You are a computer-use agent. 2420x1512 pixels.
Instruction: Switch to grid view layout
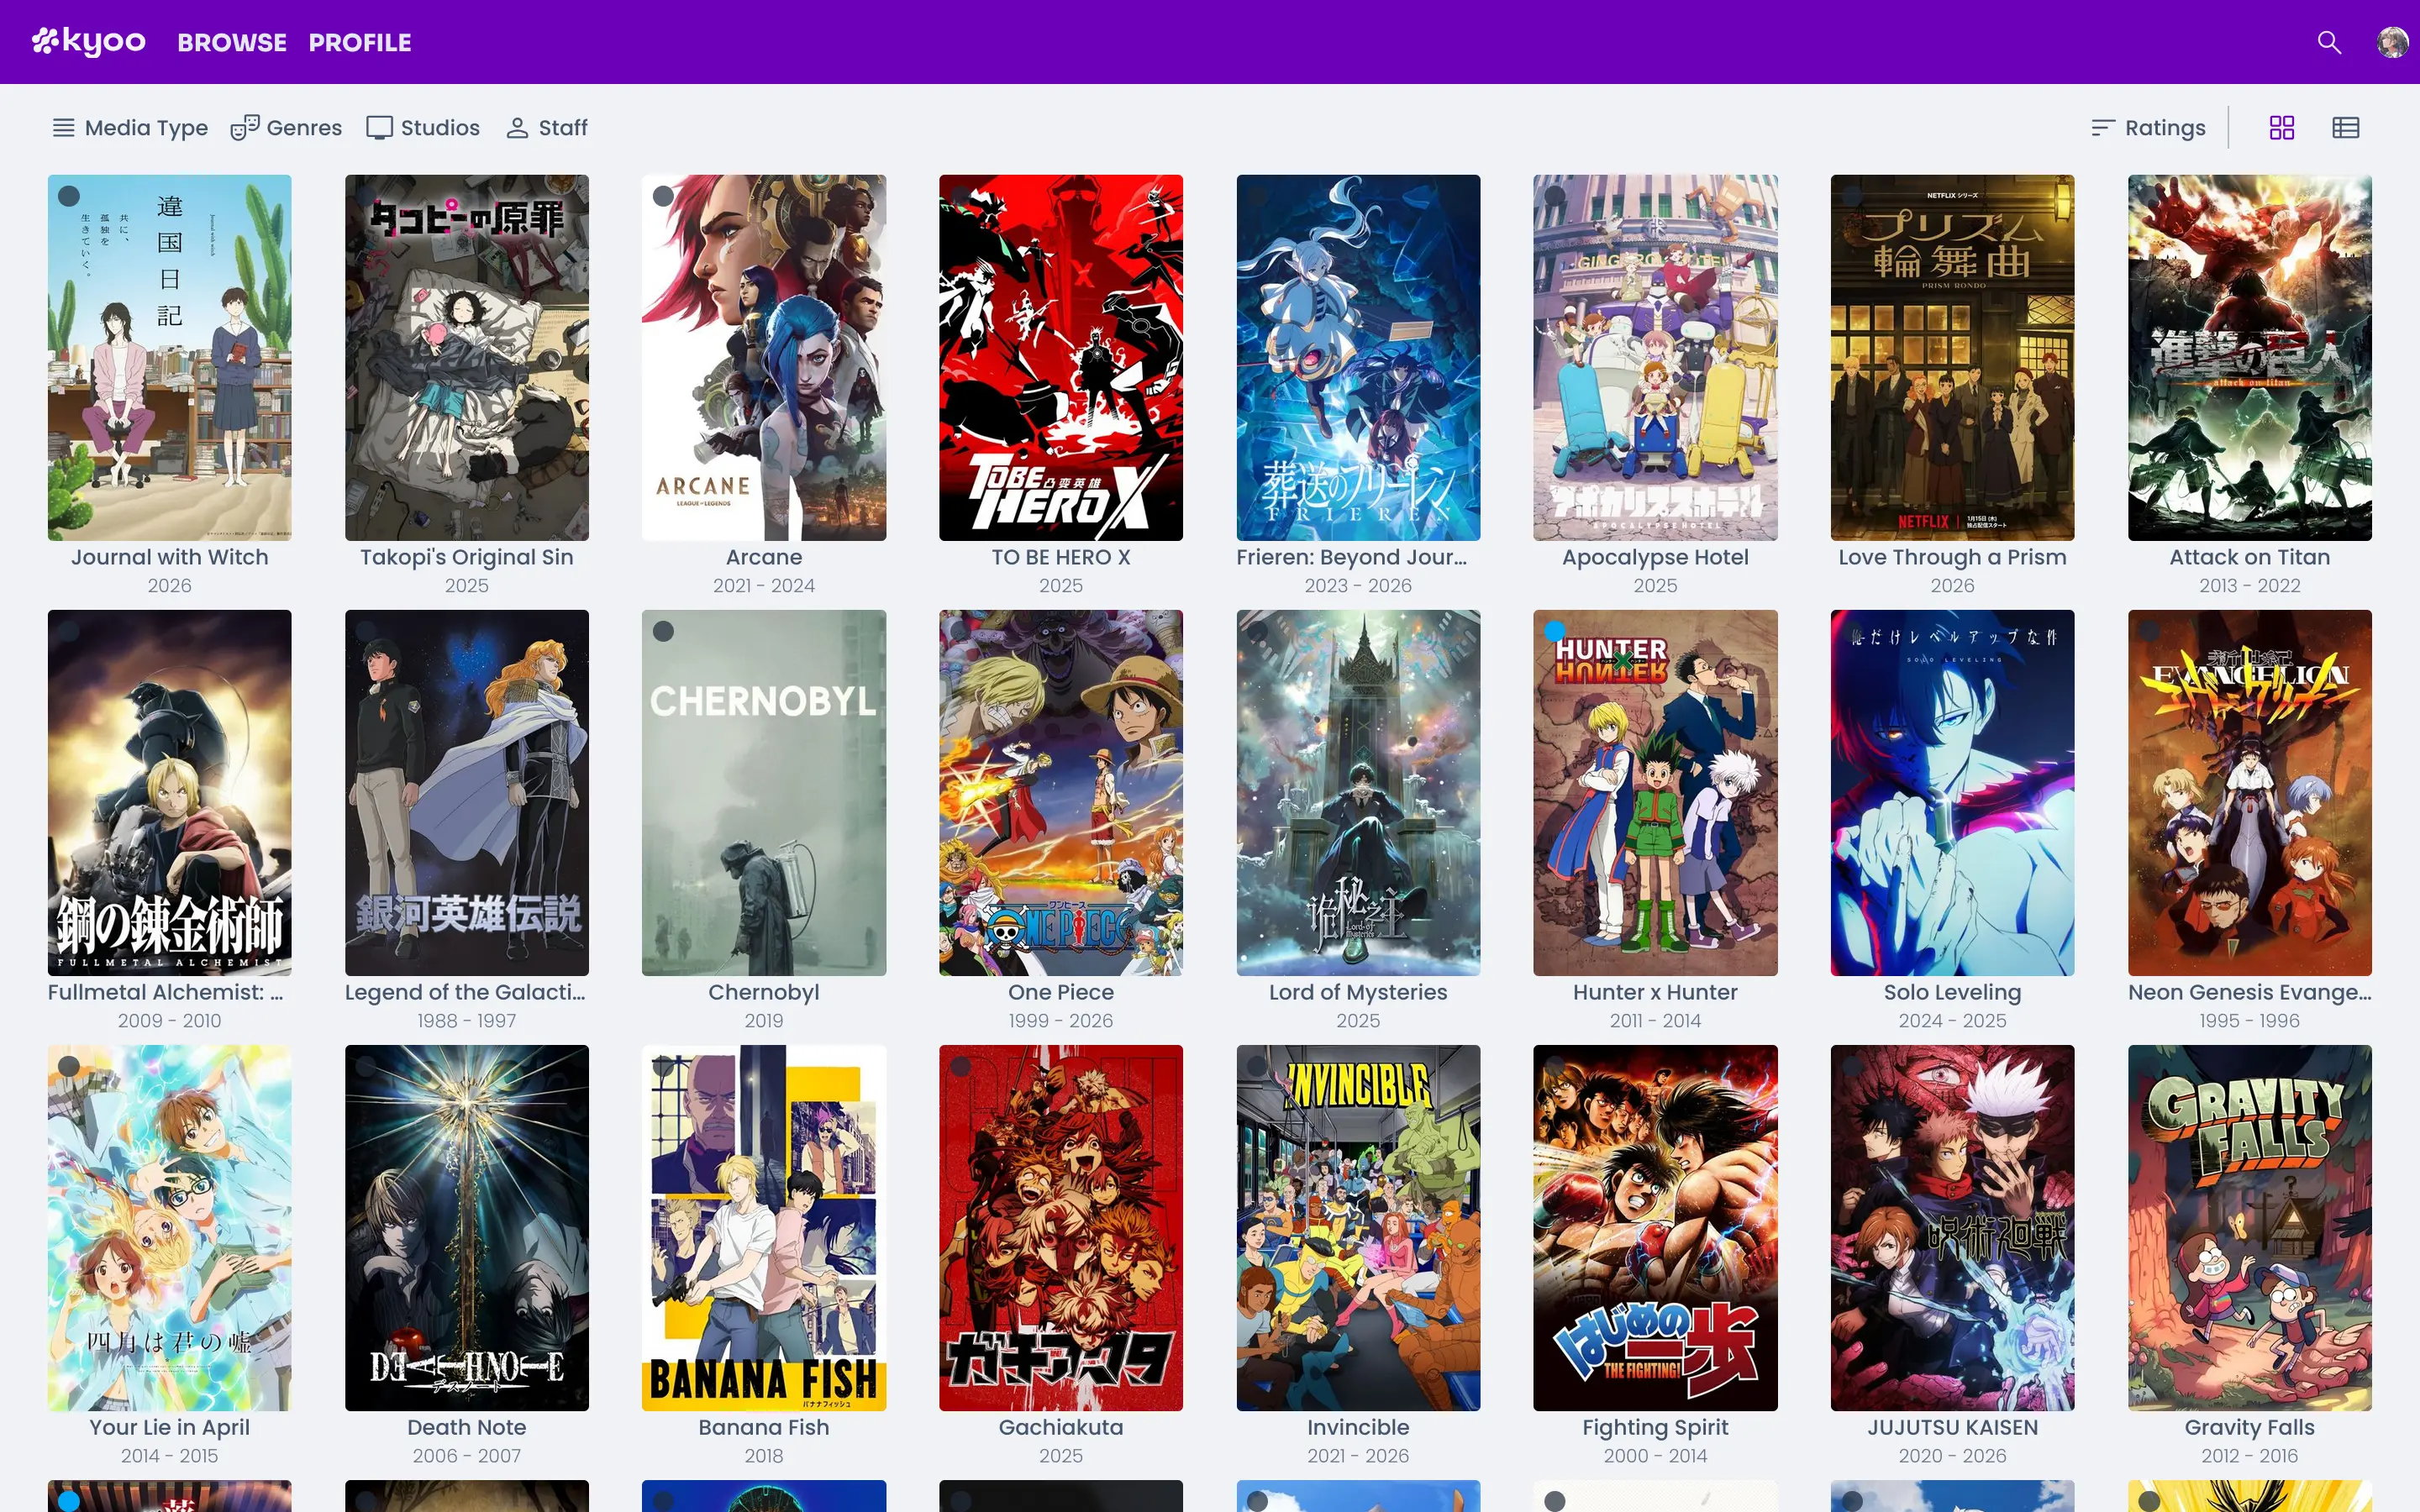pyautogui.click(x=2281, y=128)
